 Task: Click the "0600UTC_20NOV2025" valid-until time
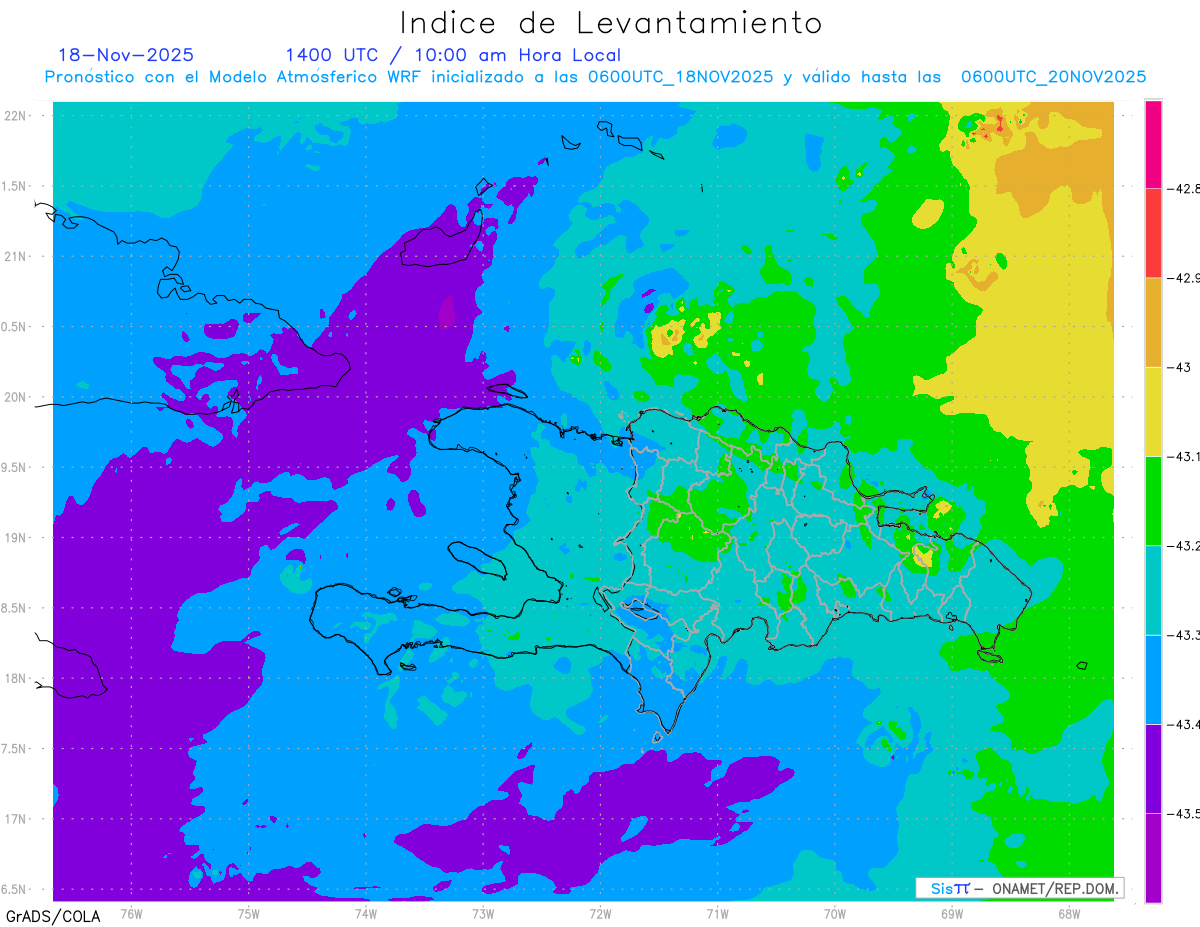click(x=1054, y=77)
